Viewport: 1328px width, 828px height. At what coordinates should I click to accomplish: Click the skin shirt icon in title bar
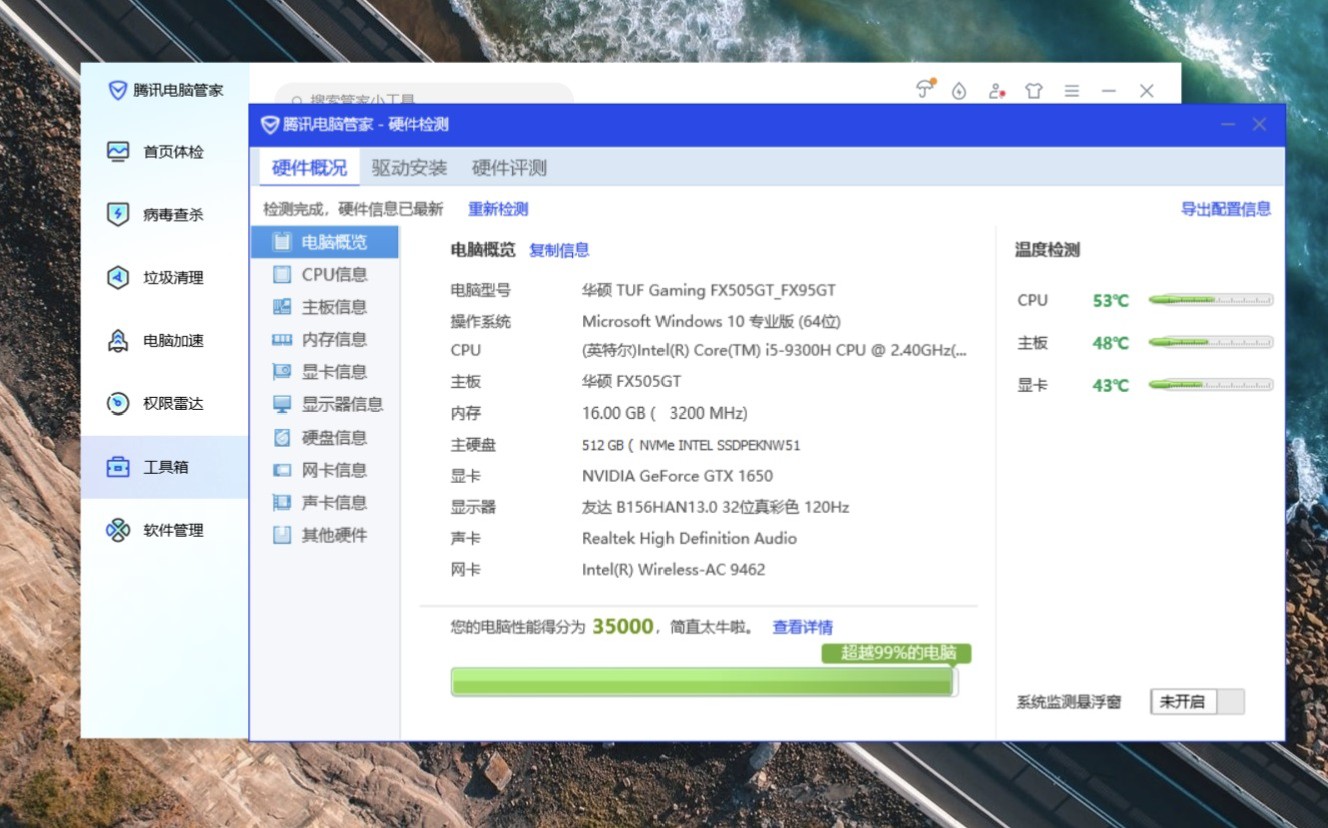click(x=1034, y=91)
